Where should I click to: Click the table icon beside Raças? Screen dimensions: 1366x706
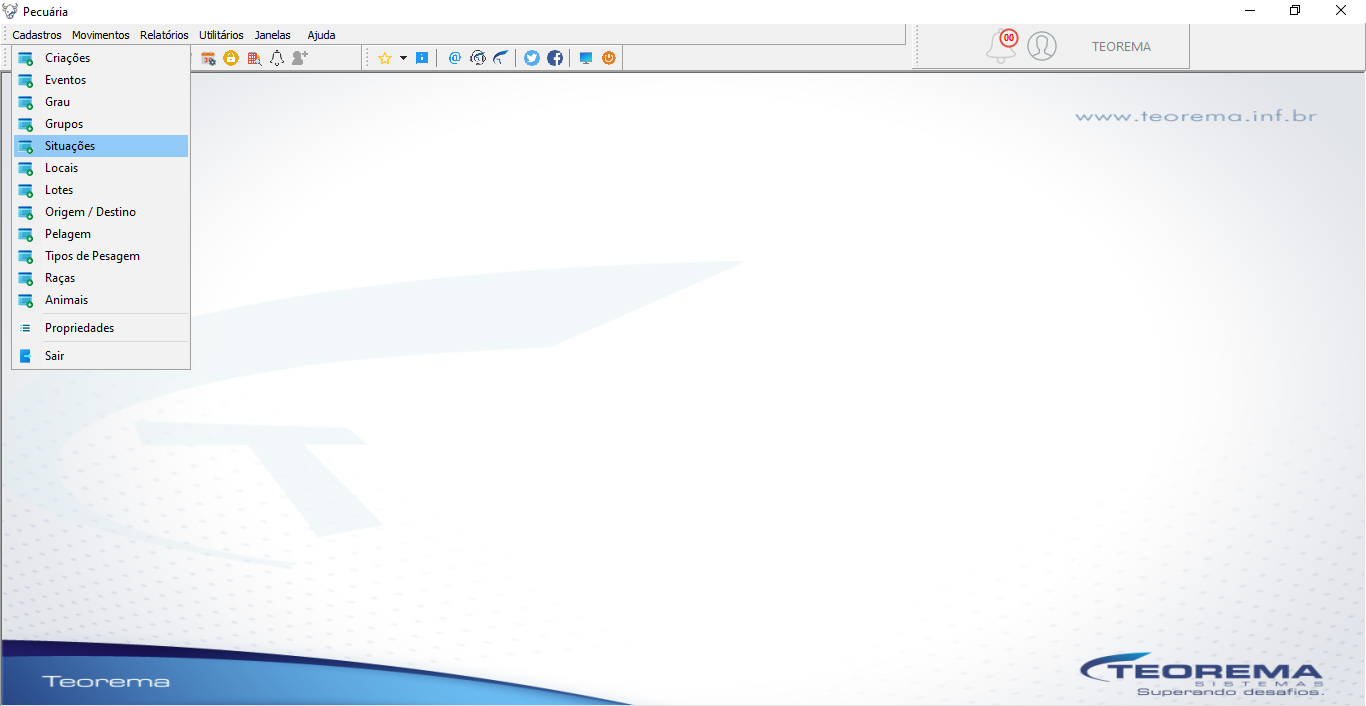26,278
